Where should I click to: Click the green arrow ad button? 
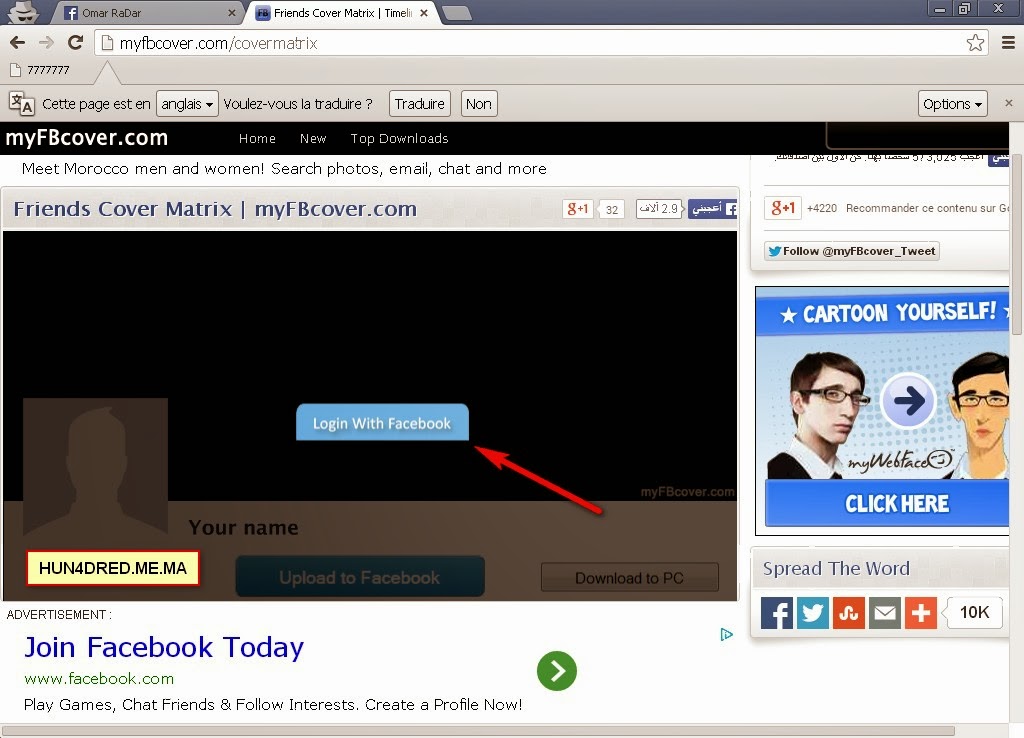click(556, 671)
